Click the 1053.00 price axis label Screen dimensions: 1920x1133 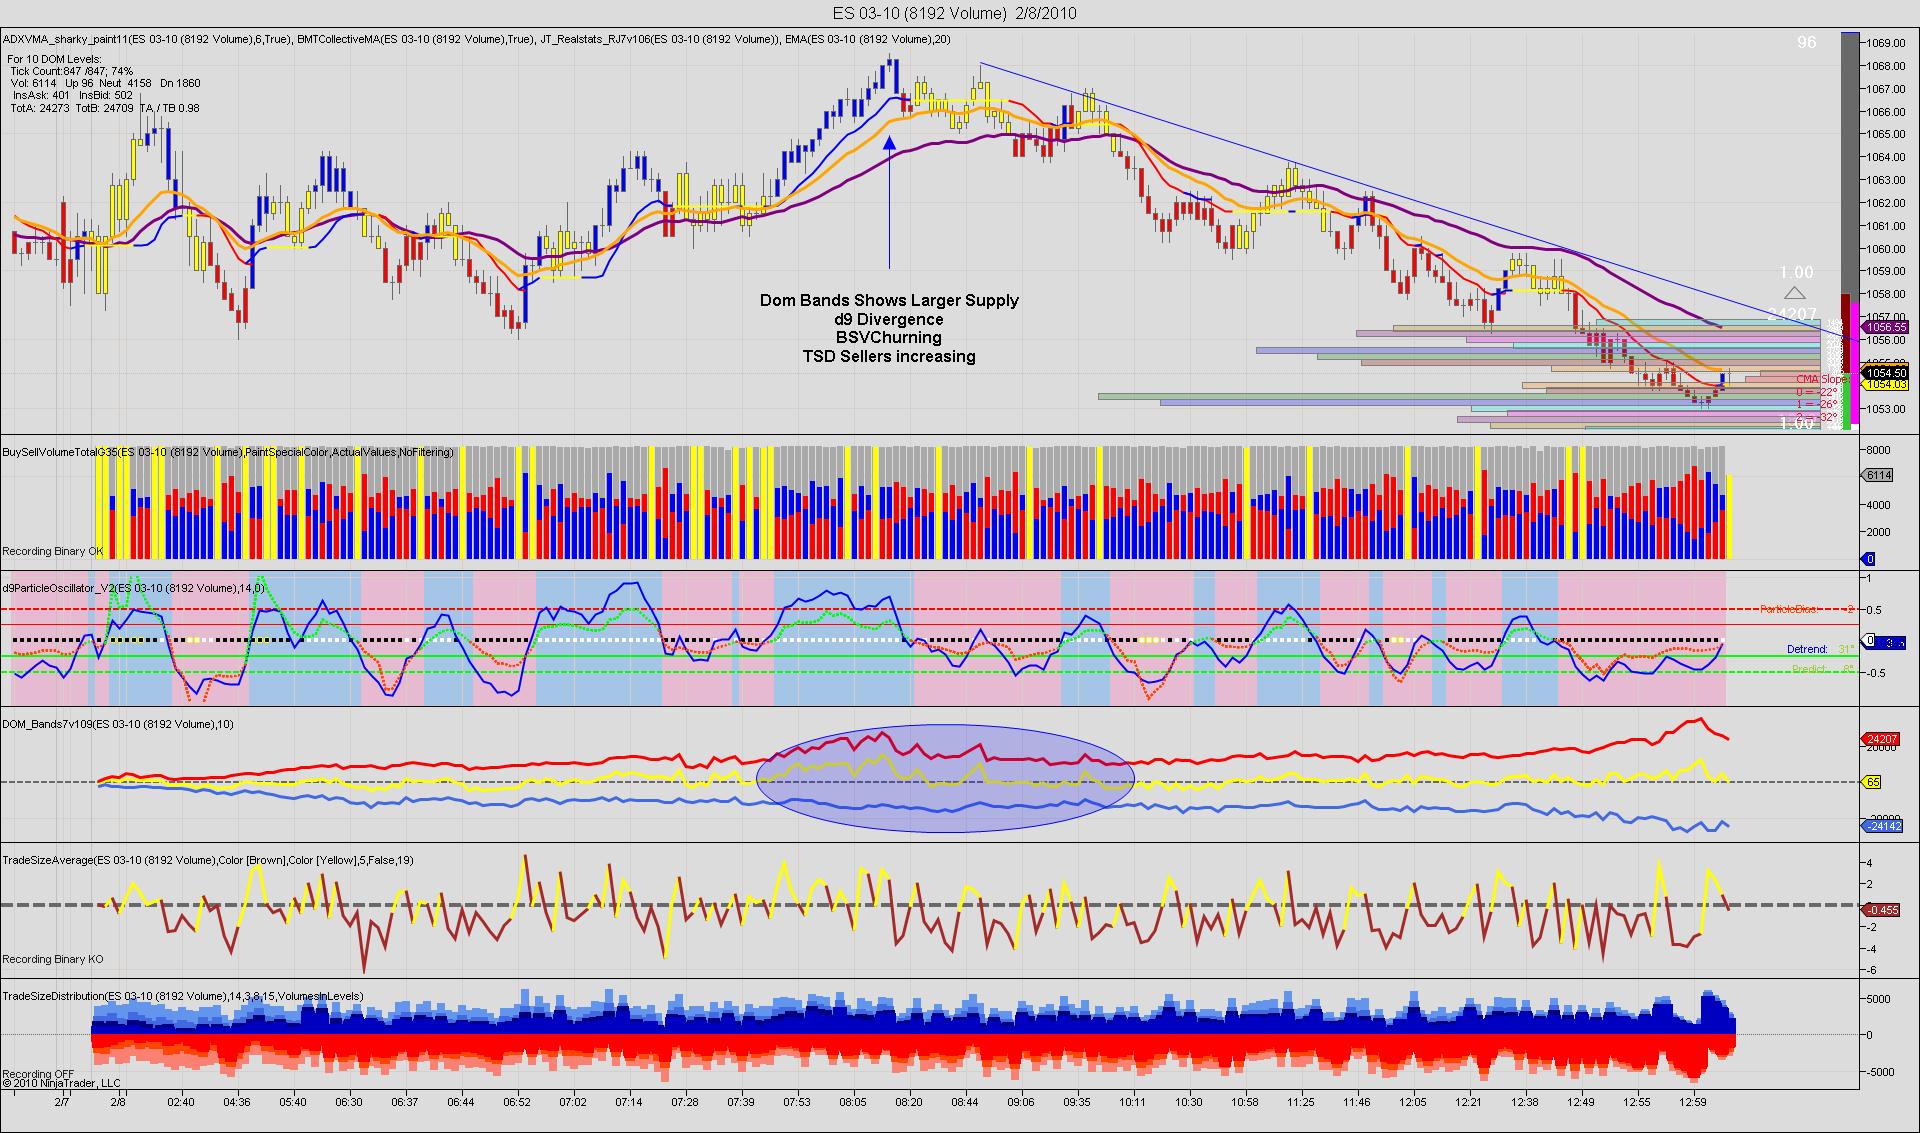coord(1885,409)
